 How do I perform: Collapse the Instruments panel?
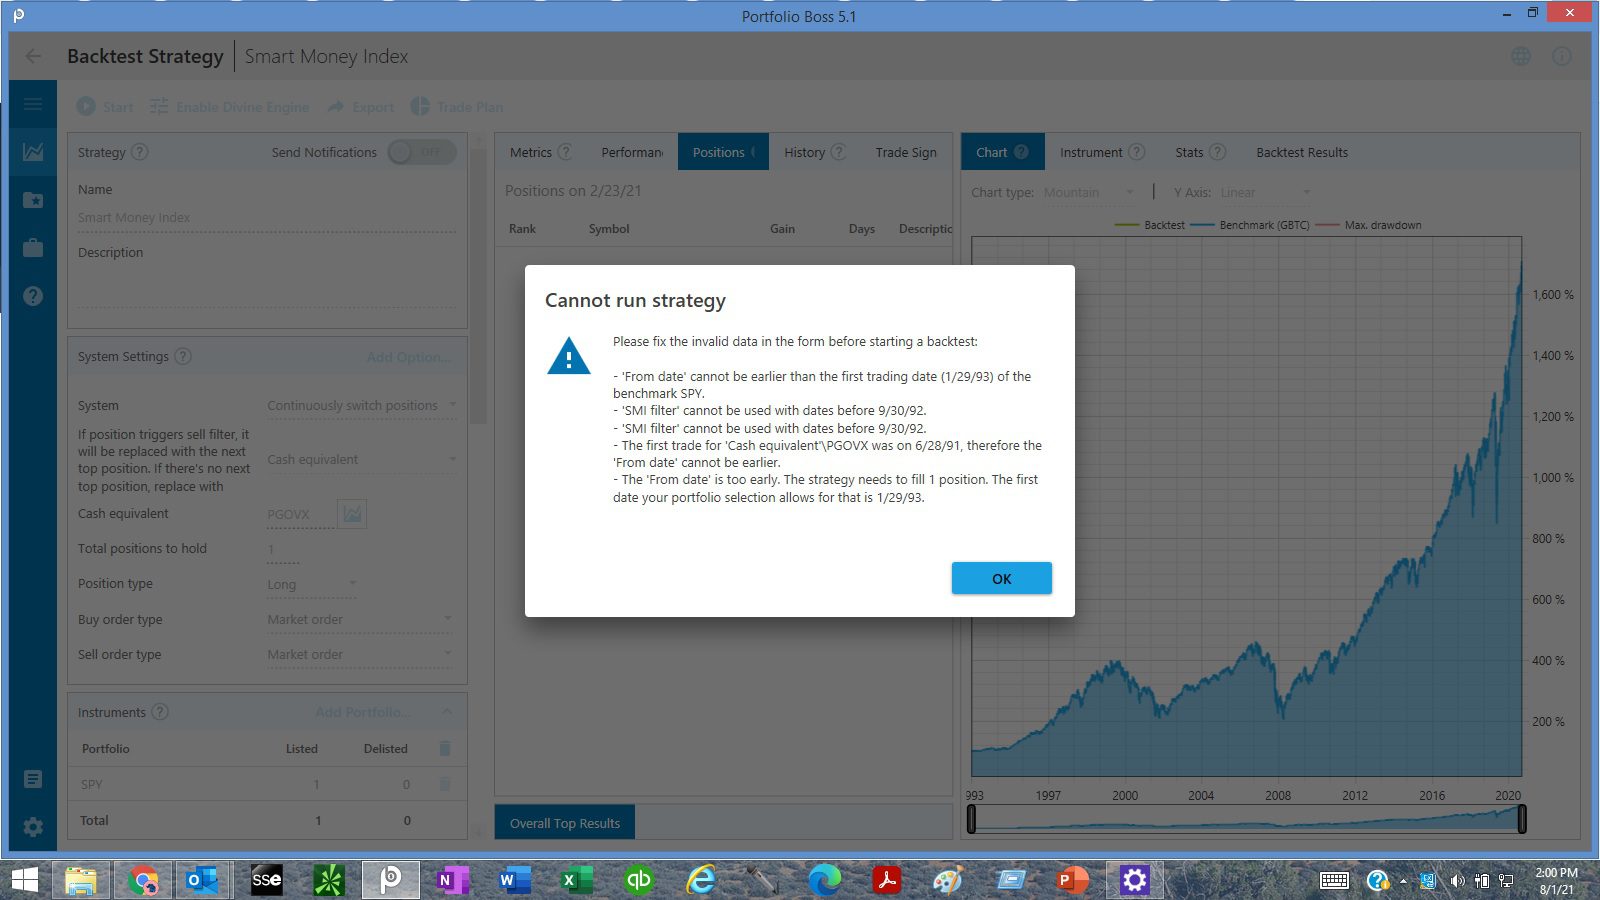click(x=446, y=712)
